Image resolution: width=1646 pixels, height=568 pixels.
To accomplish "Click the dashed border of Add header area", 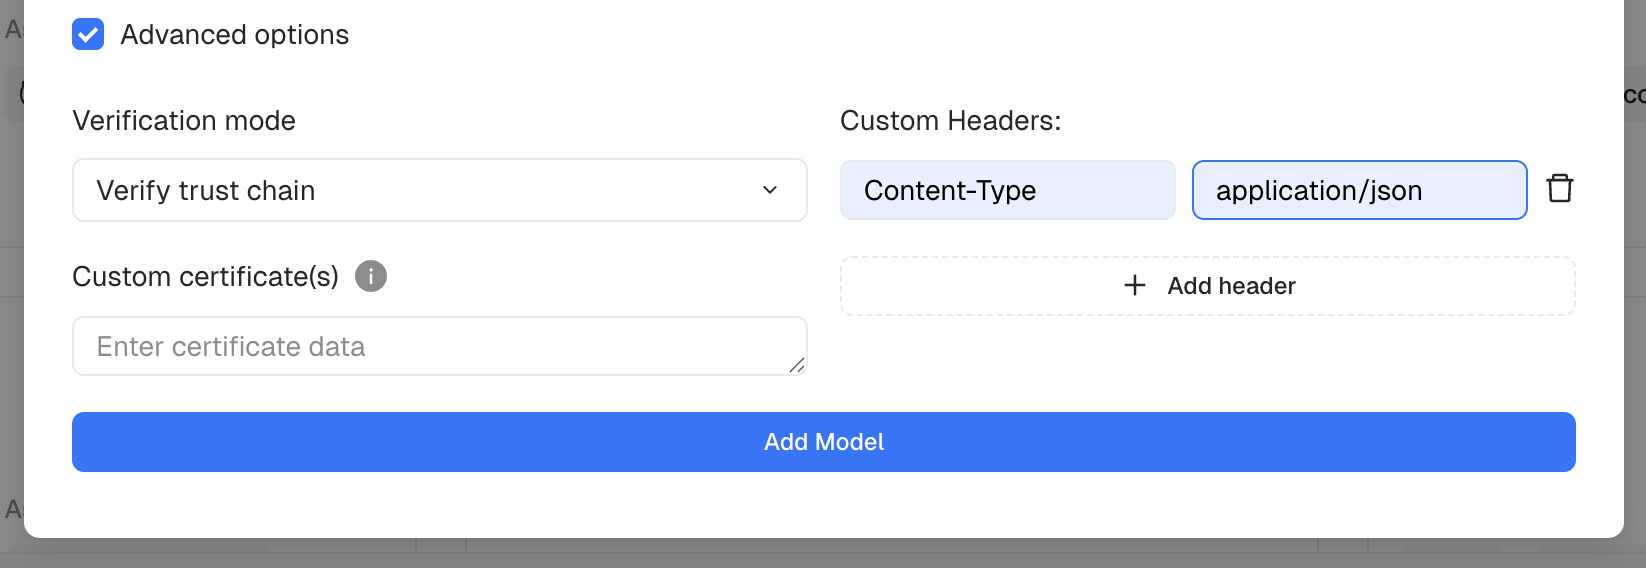I will [x=1208, y=258].
